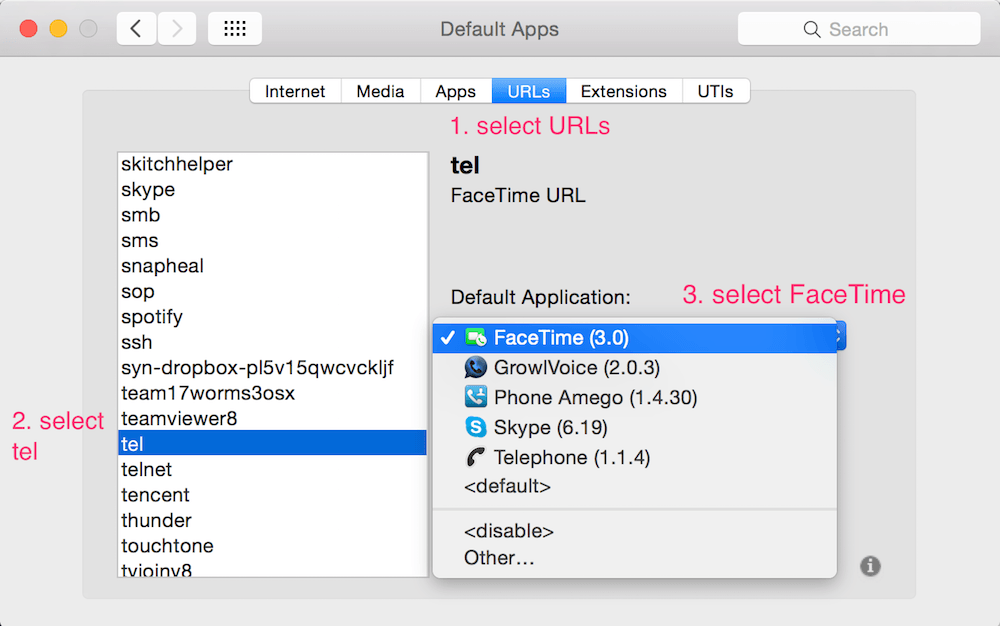1000x626 pixels.
Task: Select the sop URL scheme
Action: click(273, 292)
